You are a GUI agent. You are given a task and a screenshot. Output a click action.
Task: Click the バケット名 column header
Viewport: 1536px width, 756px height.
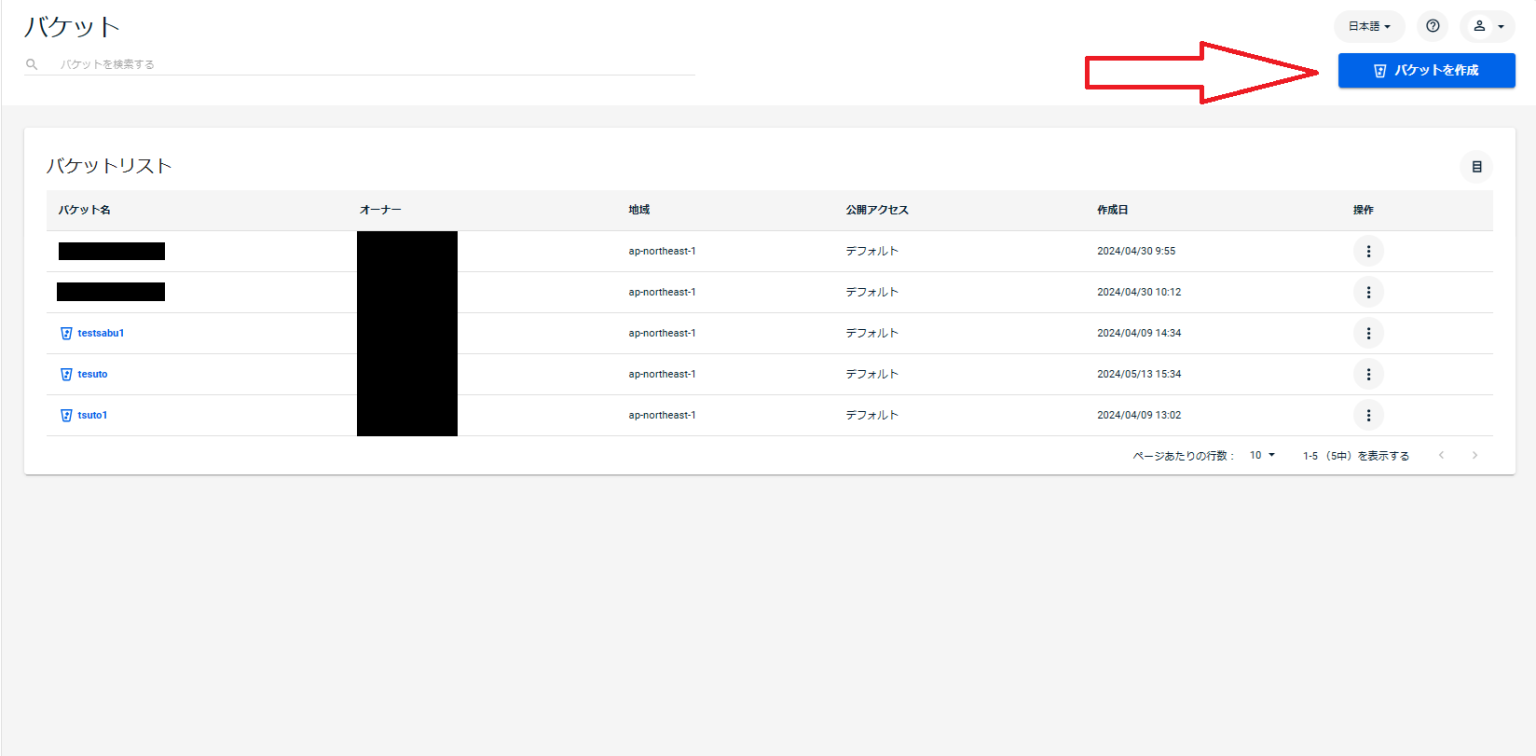[84, 210]
